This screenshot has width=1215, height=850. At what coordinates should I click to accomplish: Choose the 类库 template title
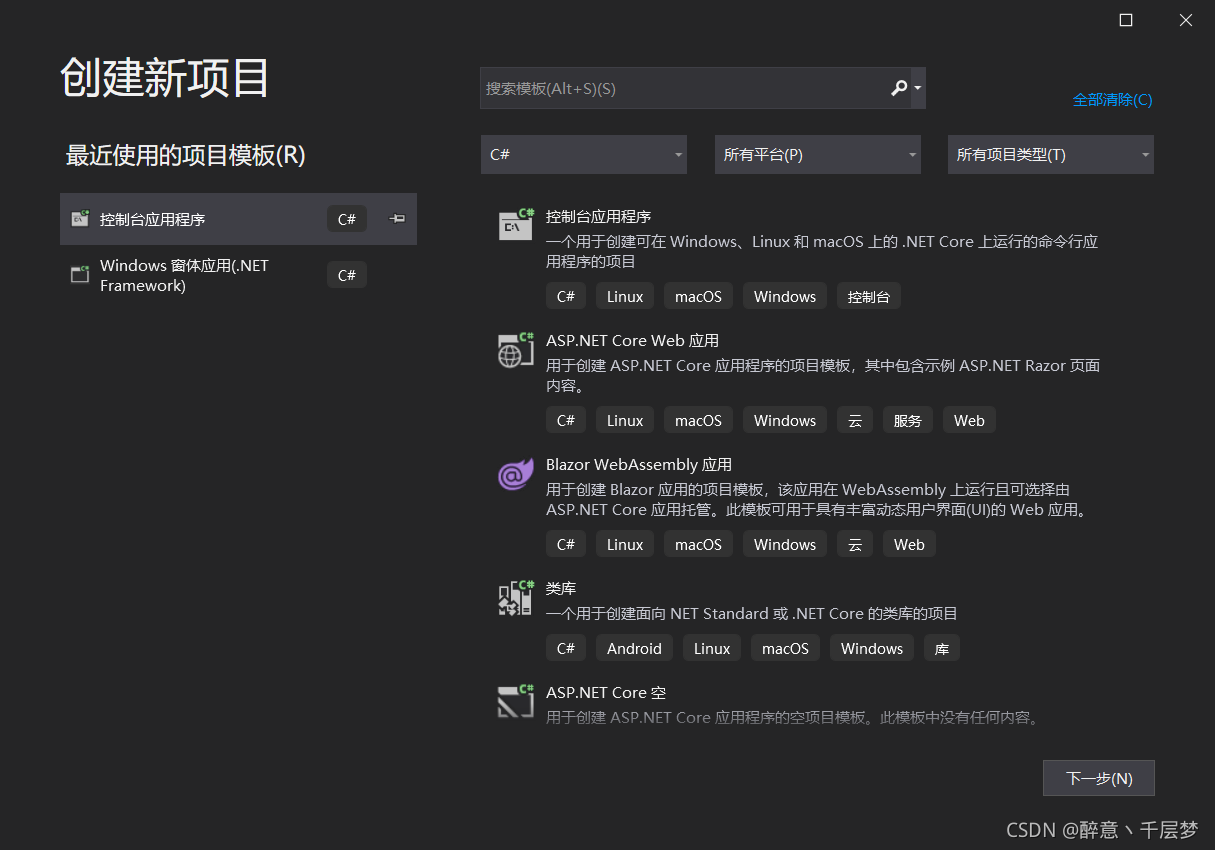(561, 588)
